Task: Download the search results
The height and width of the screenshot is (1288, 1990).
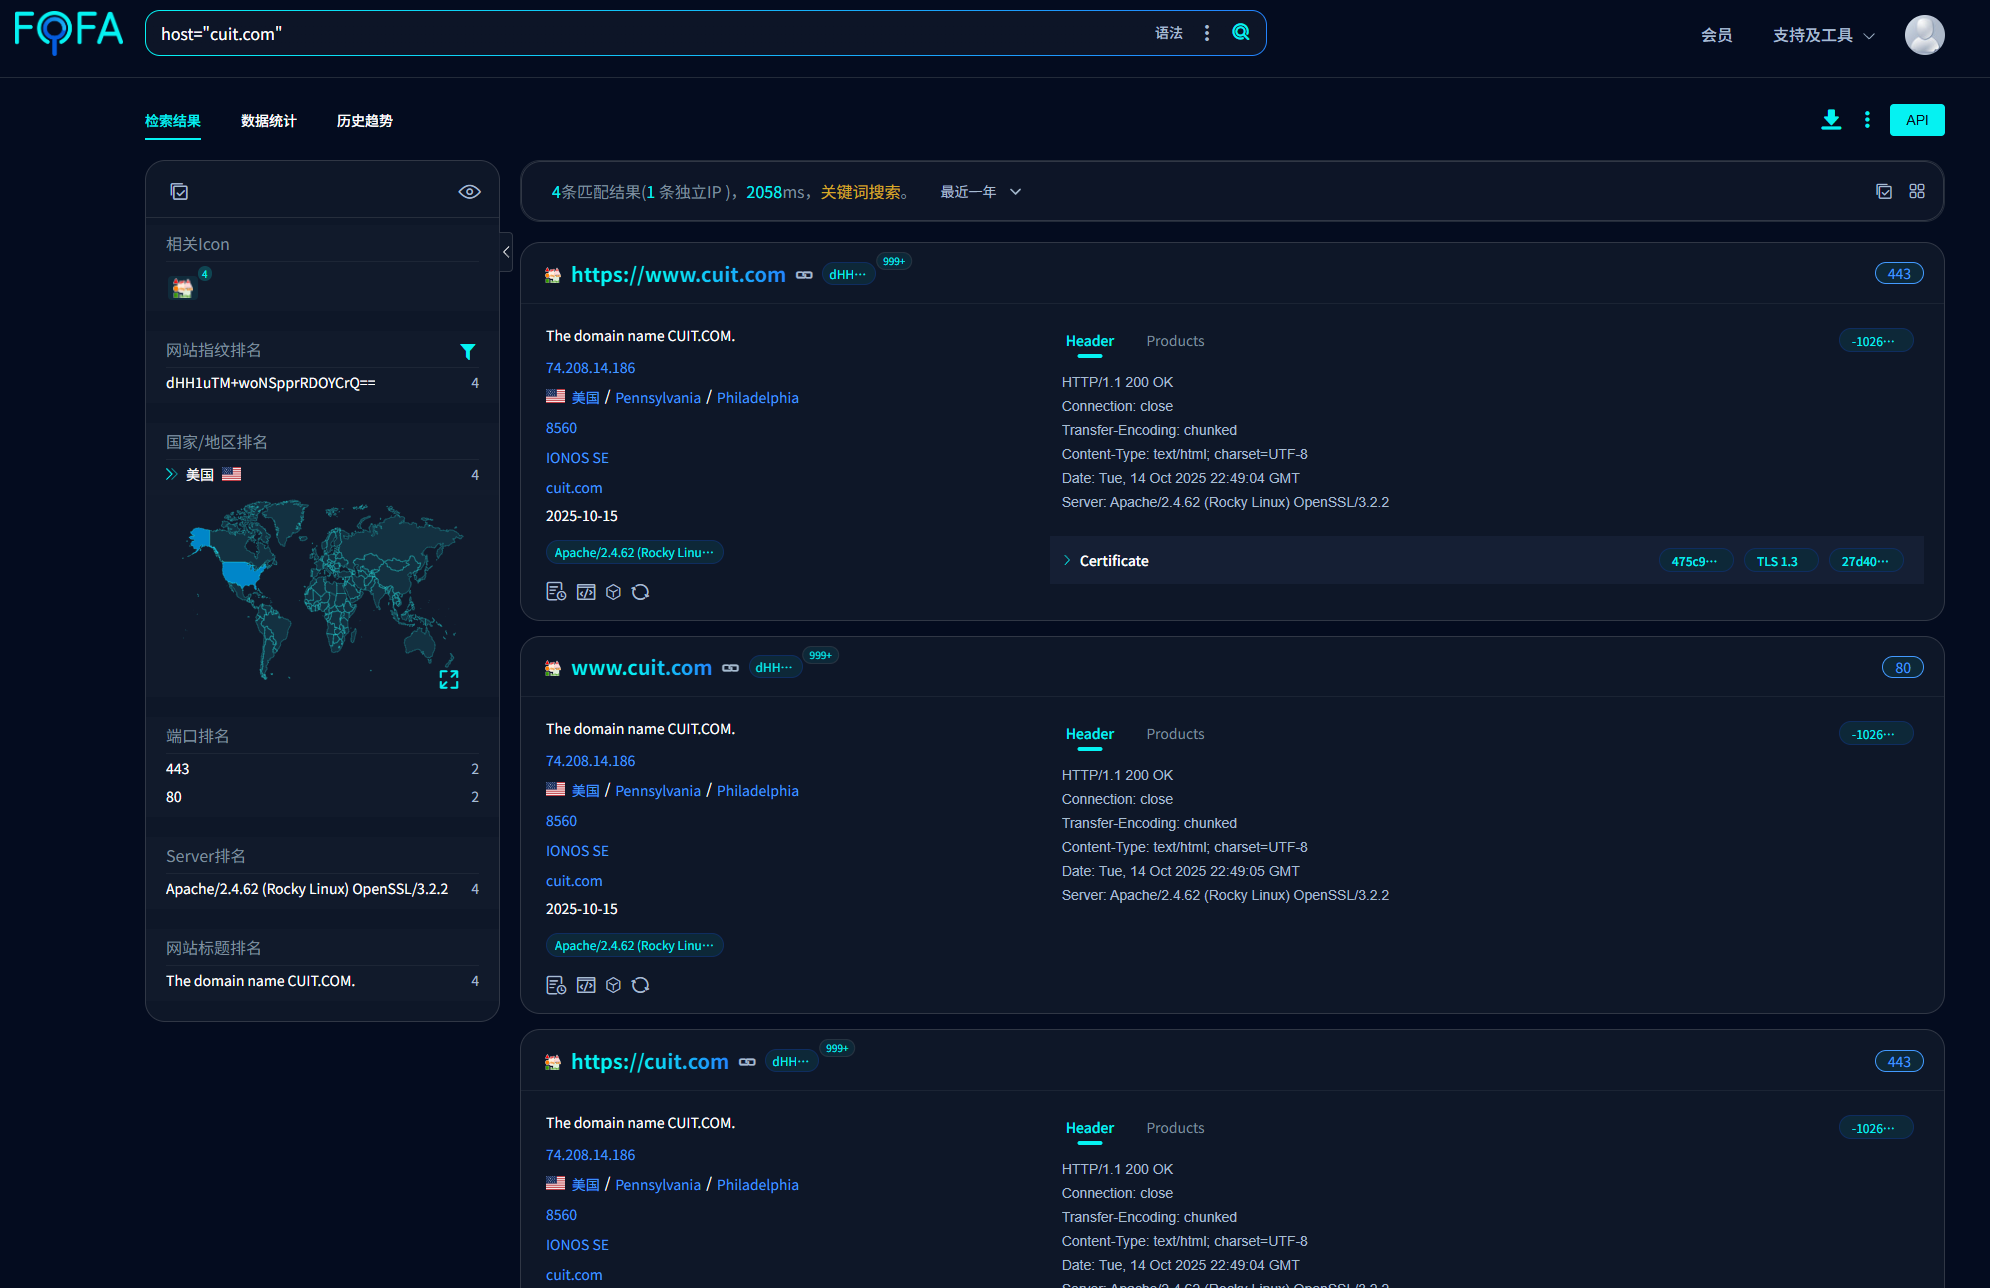Action: (x=1831, y=120)
